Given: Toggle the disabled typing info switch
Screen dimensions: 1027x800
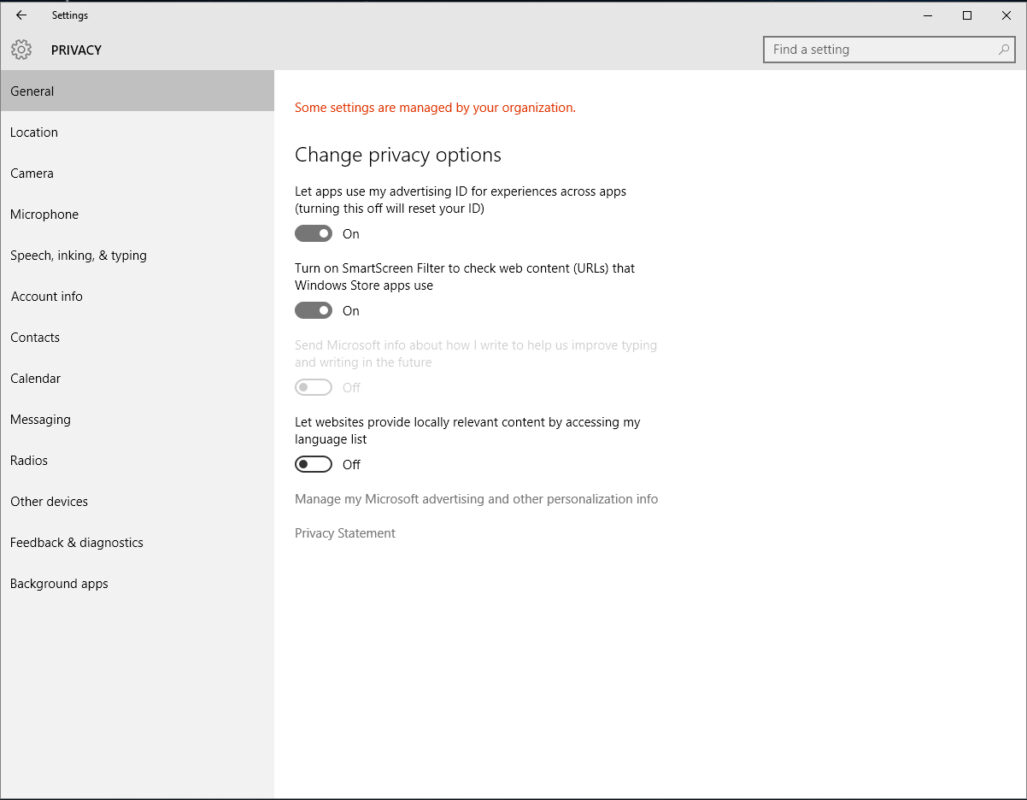Looking at the screenshot, I should (313, 387).
